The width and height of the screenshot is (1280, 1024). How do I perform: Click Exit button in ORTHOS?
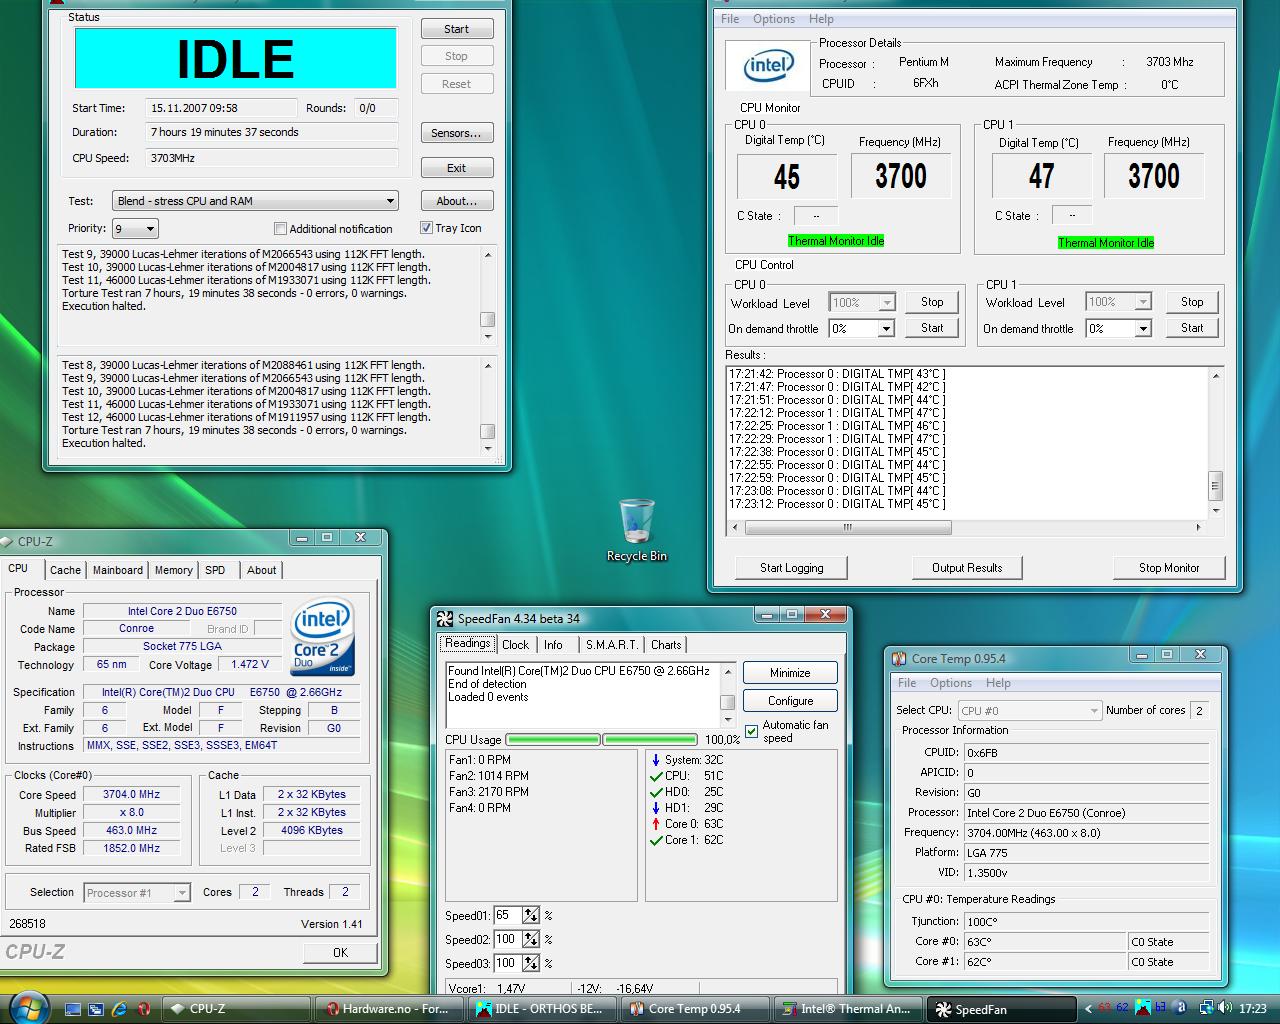pos(456,168)
